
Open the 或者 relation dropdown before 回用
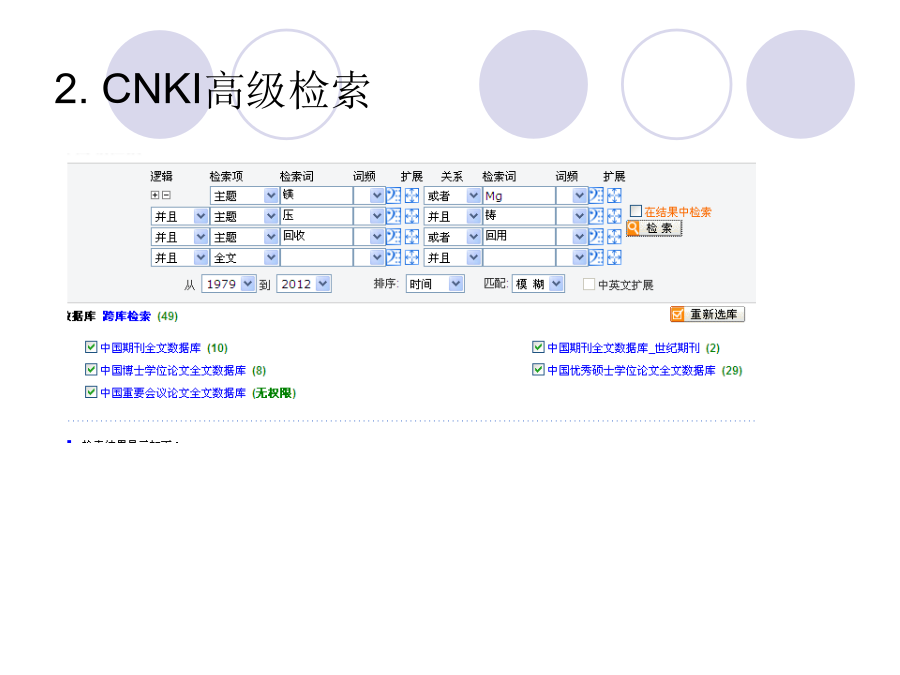pyautogui.click(x=452, y=237)
